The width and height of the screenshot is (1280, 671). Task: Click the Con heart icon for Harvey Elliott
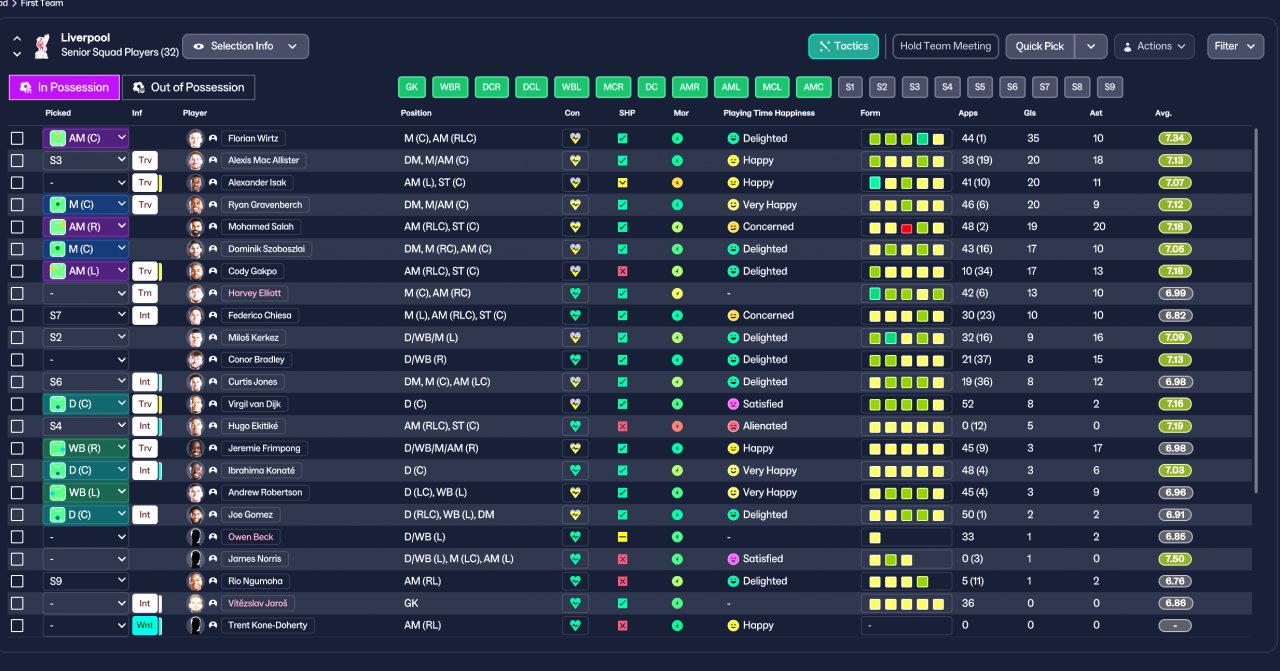[575, 294]
